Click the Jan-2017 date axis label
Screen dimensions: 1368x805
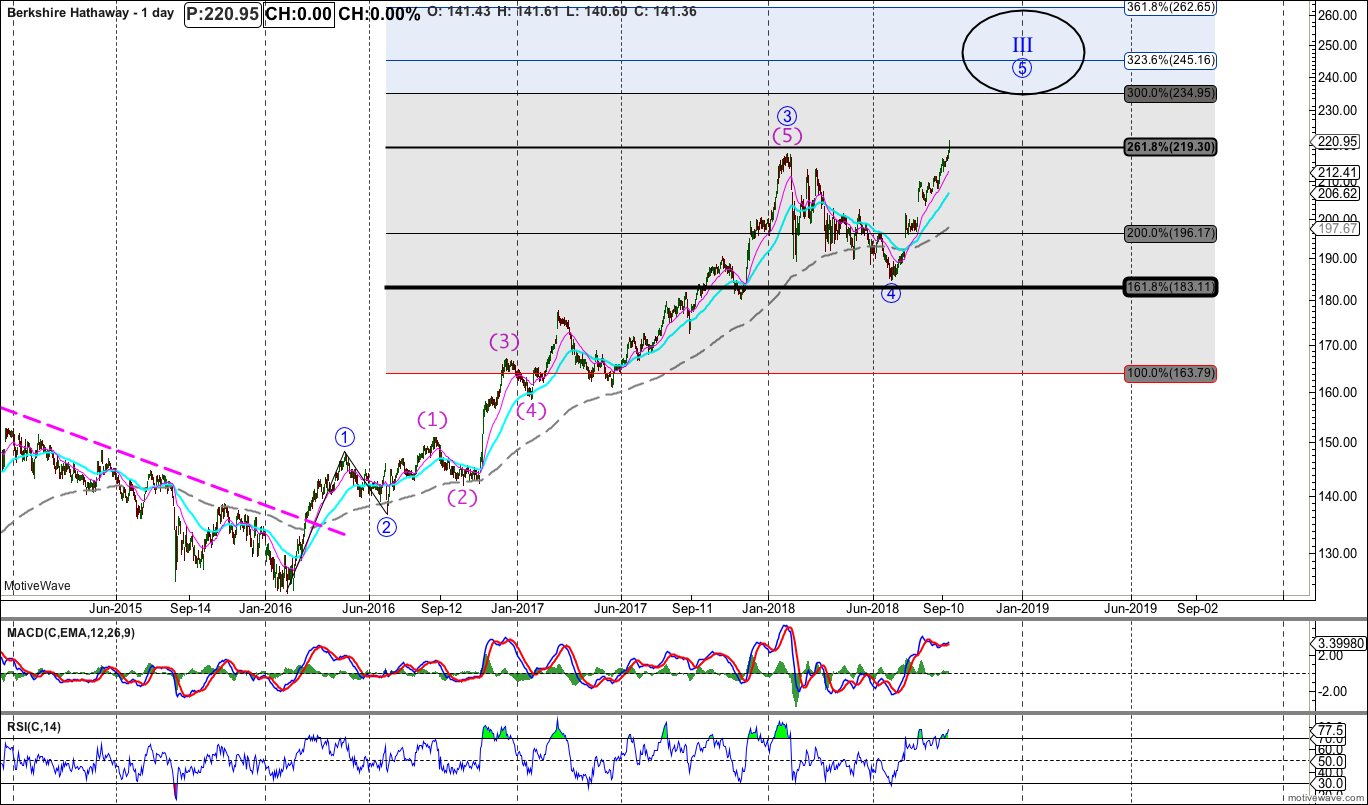tap(517, 606)
